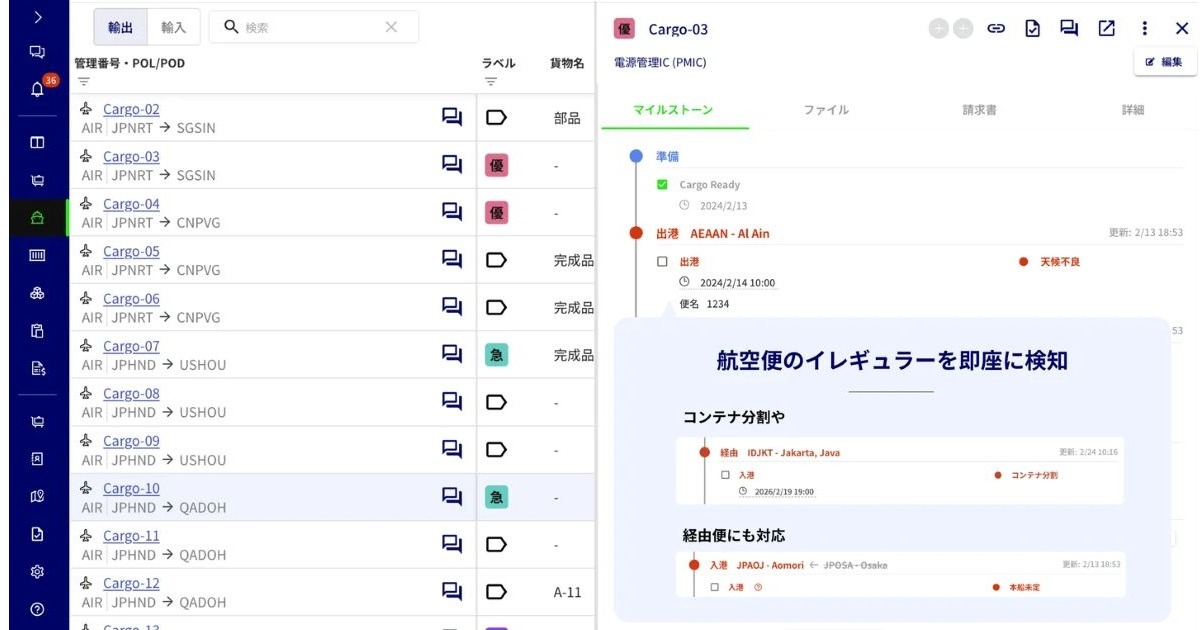This screenshot has height=630, width=1200.
Task: Check the 出港 departure checkbox
Action: click(x=662, y=262)
